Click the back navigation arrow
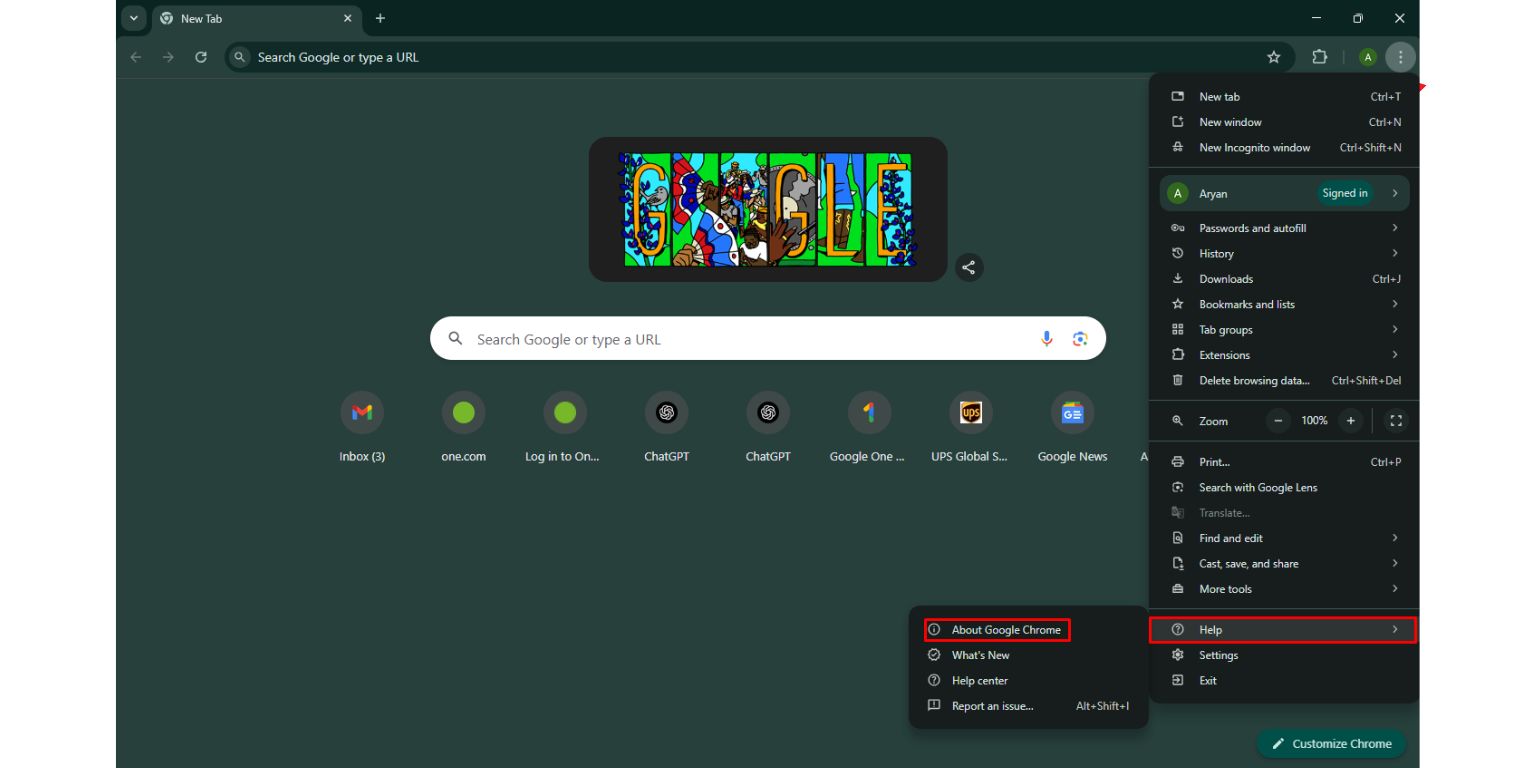1536x768 pixels. [x=136, y=57]
